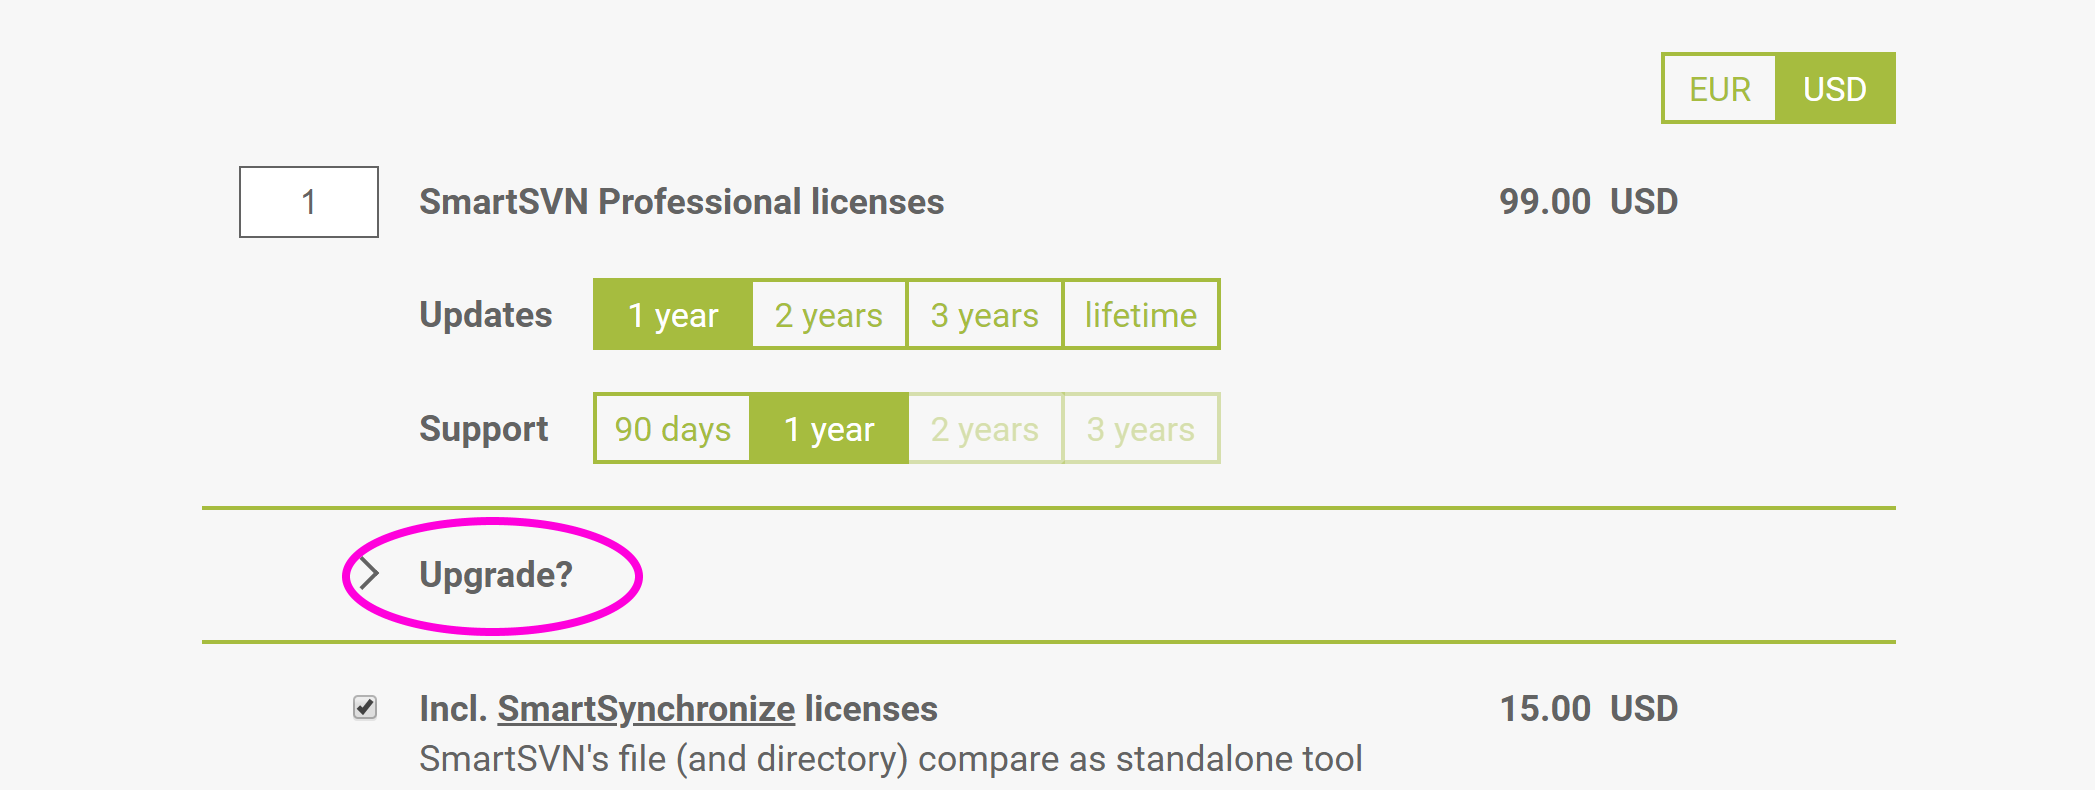Expand the Upgrade? section
The height and width of the screenshot is (790, 2095).
point(497,574)
